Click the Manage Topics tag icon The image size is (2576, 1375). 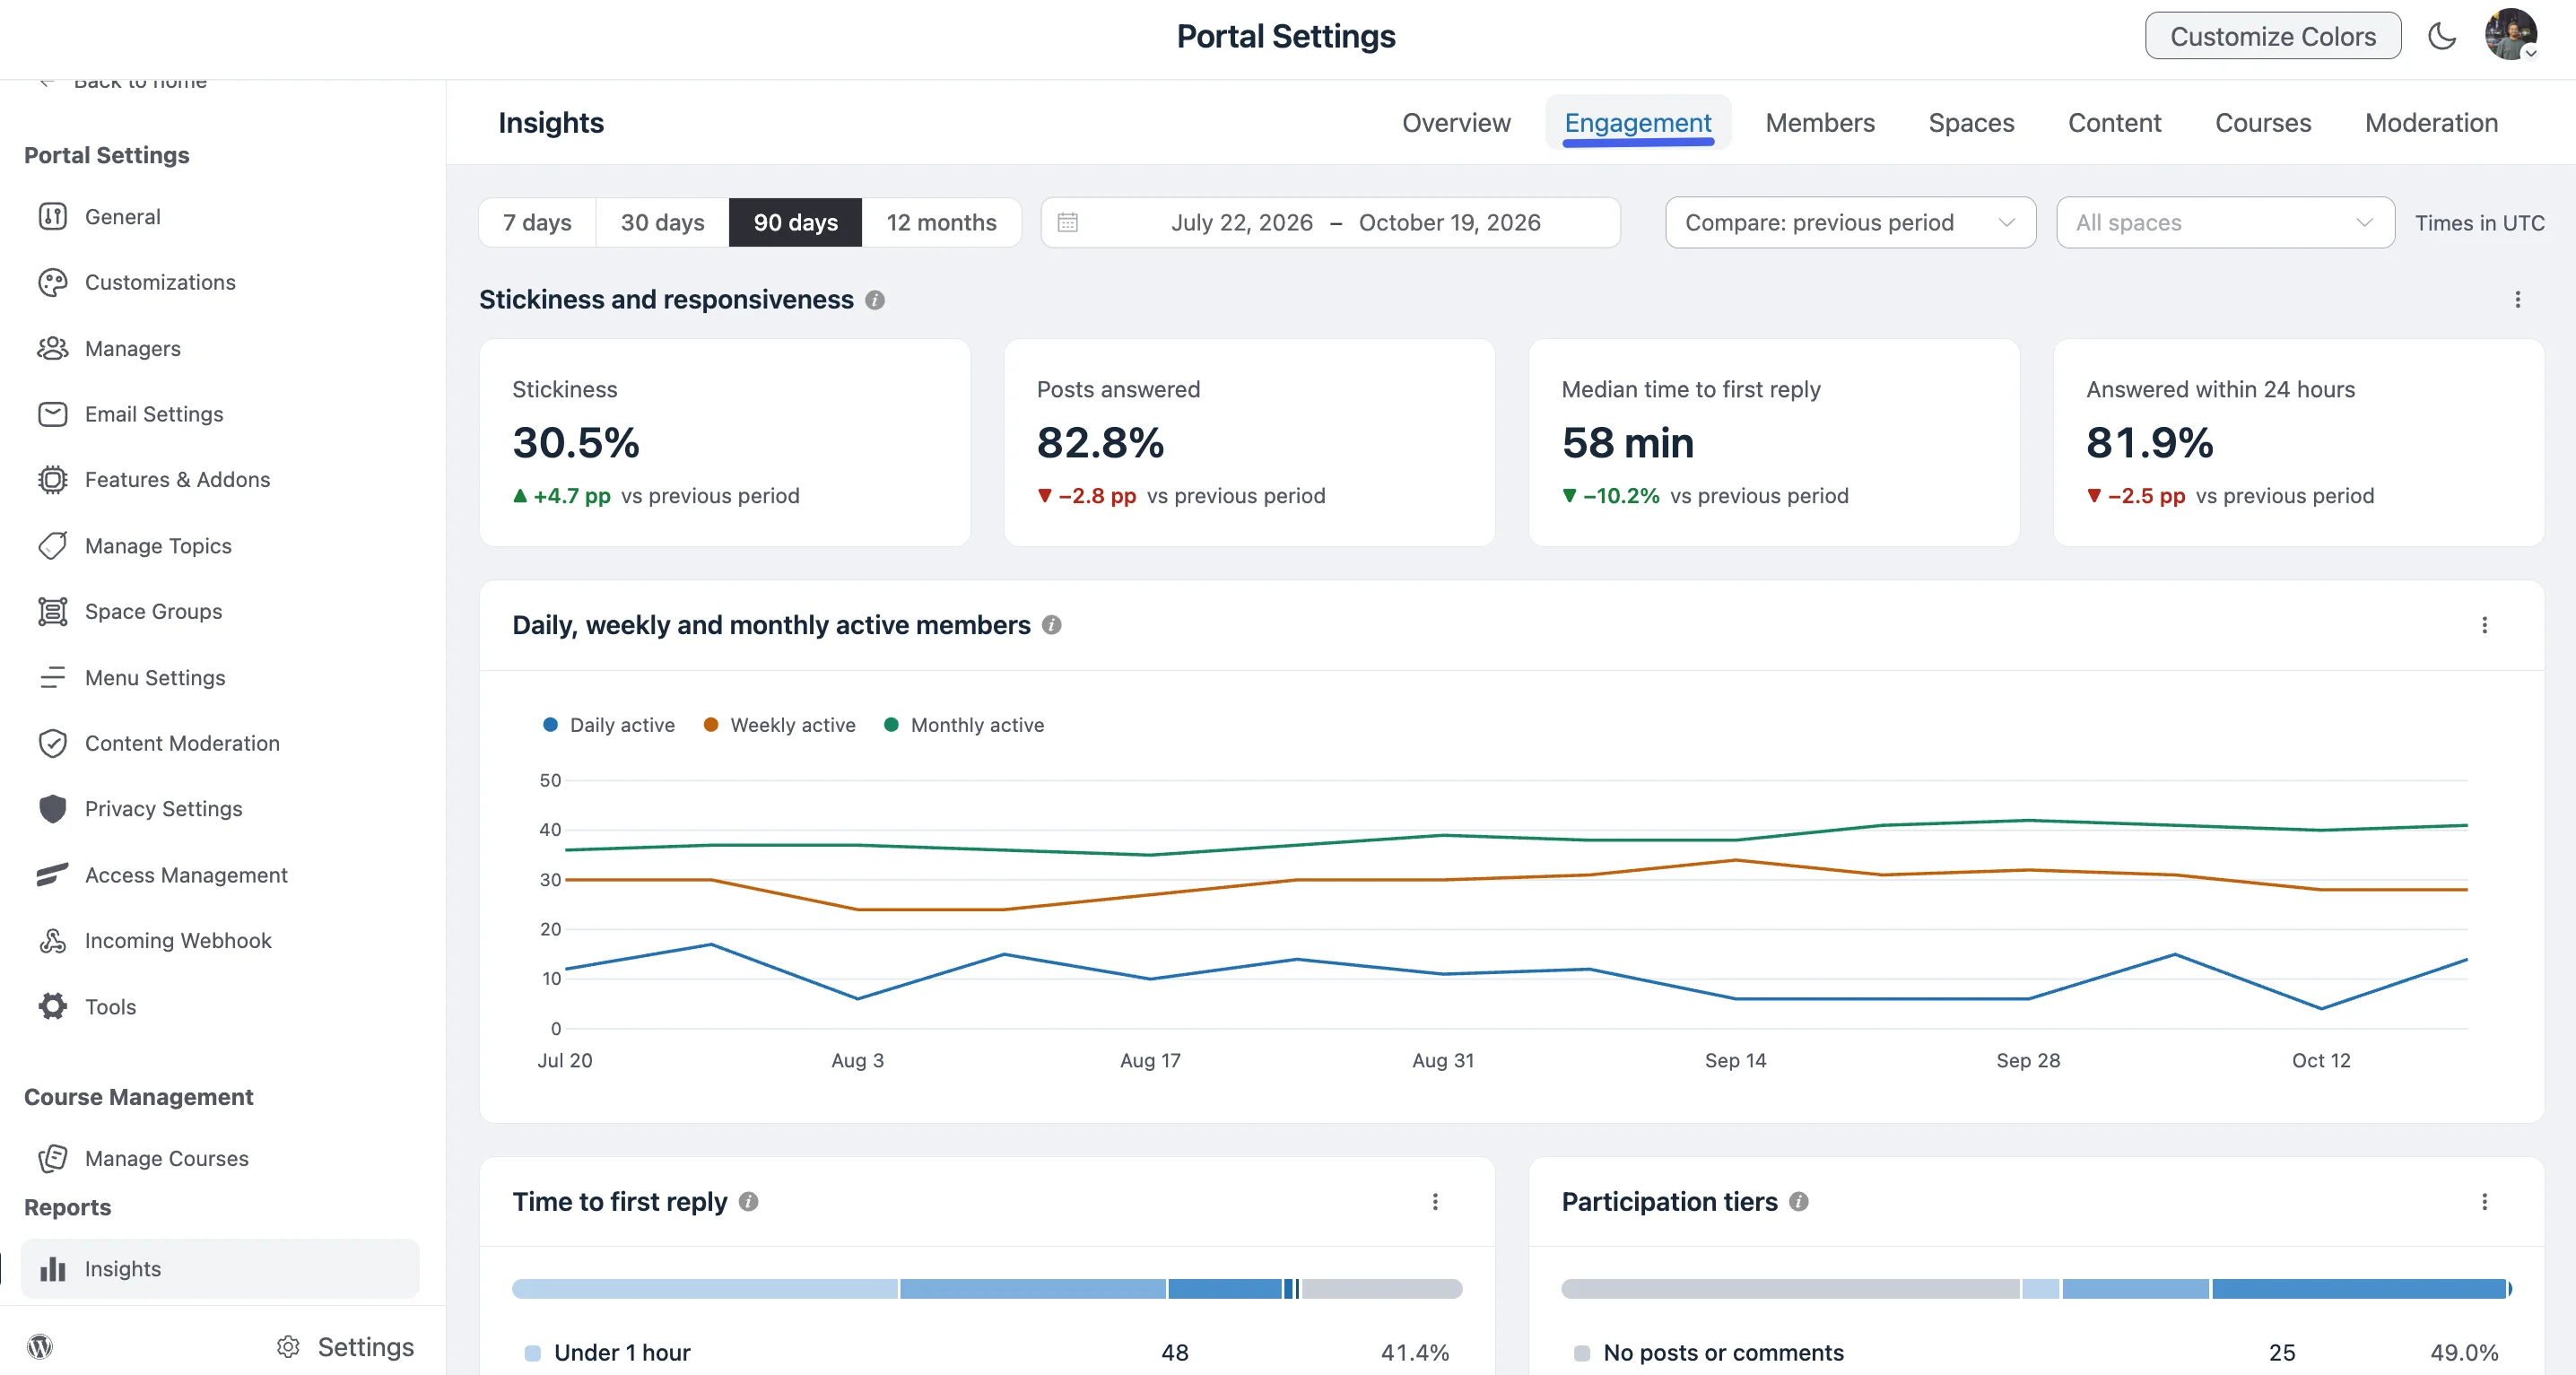click(52, 546)
